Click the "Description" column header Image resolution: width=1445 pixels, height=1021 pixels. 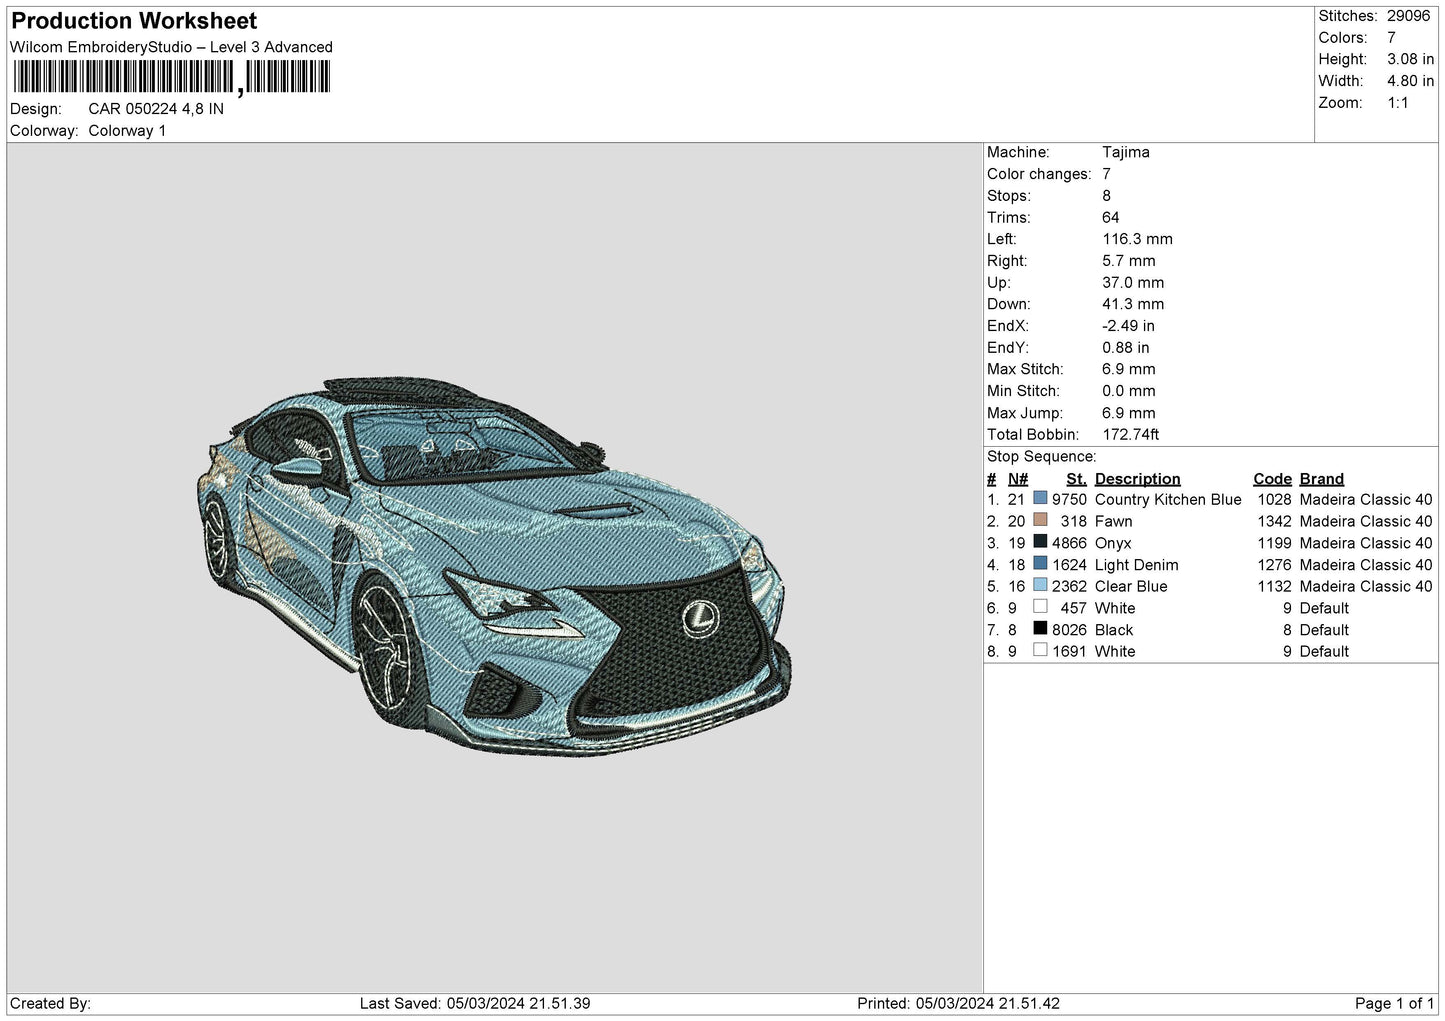[x=1138, y=479]
